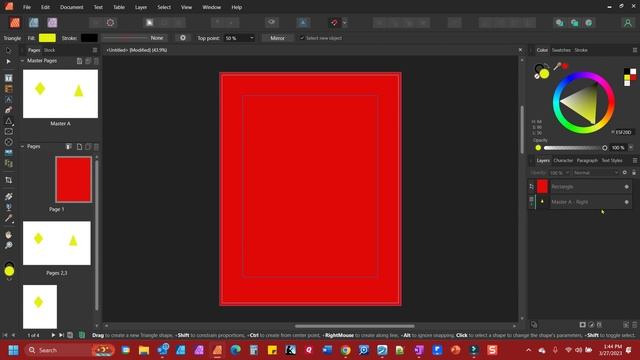Image resolution: width=640 pixels, height=360 pixels.
Task: Switch to the Text Styles tab
Action: [612, 160]
